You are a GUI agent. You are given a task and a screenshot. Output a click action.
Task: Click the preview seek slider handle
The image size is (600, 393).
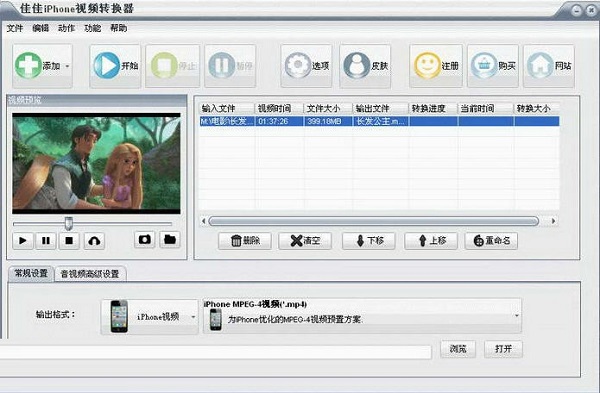68,223
